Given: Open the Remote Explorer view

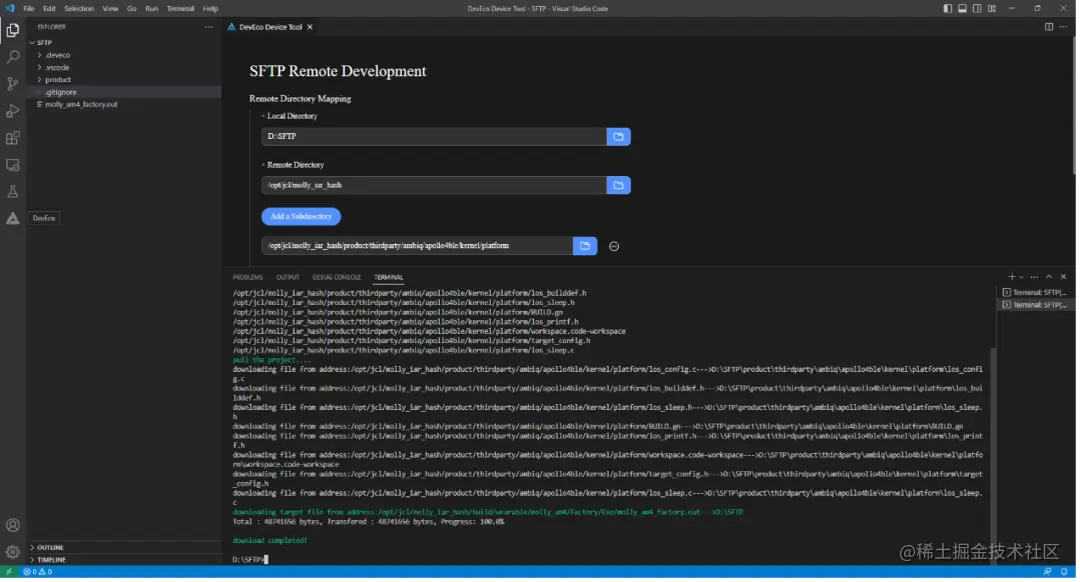Looking at the screenshot, I should coord(12,165).
